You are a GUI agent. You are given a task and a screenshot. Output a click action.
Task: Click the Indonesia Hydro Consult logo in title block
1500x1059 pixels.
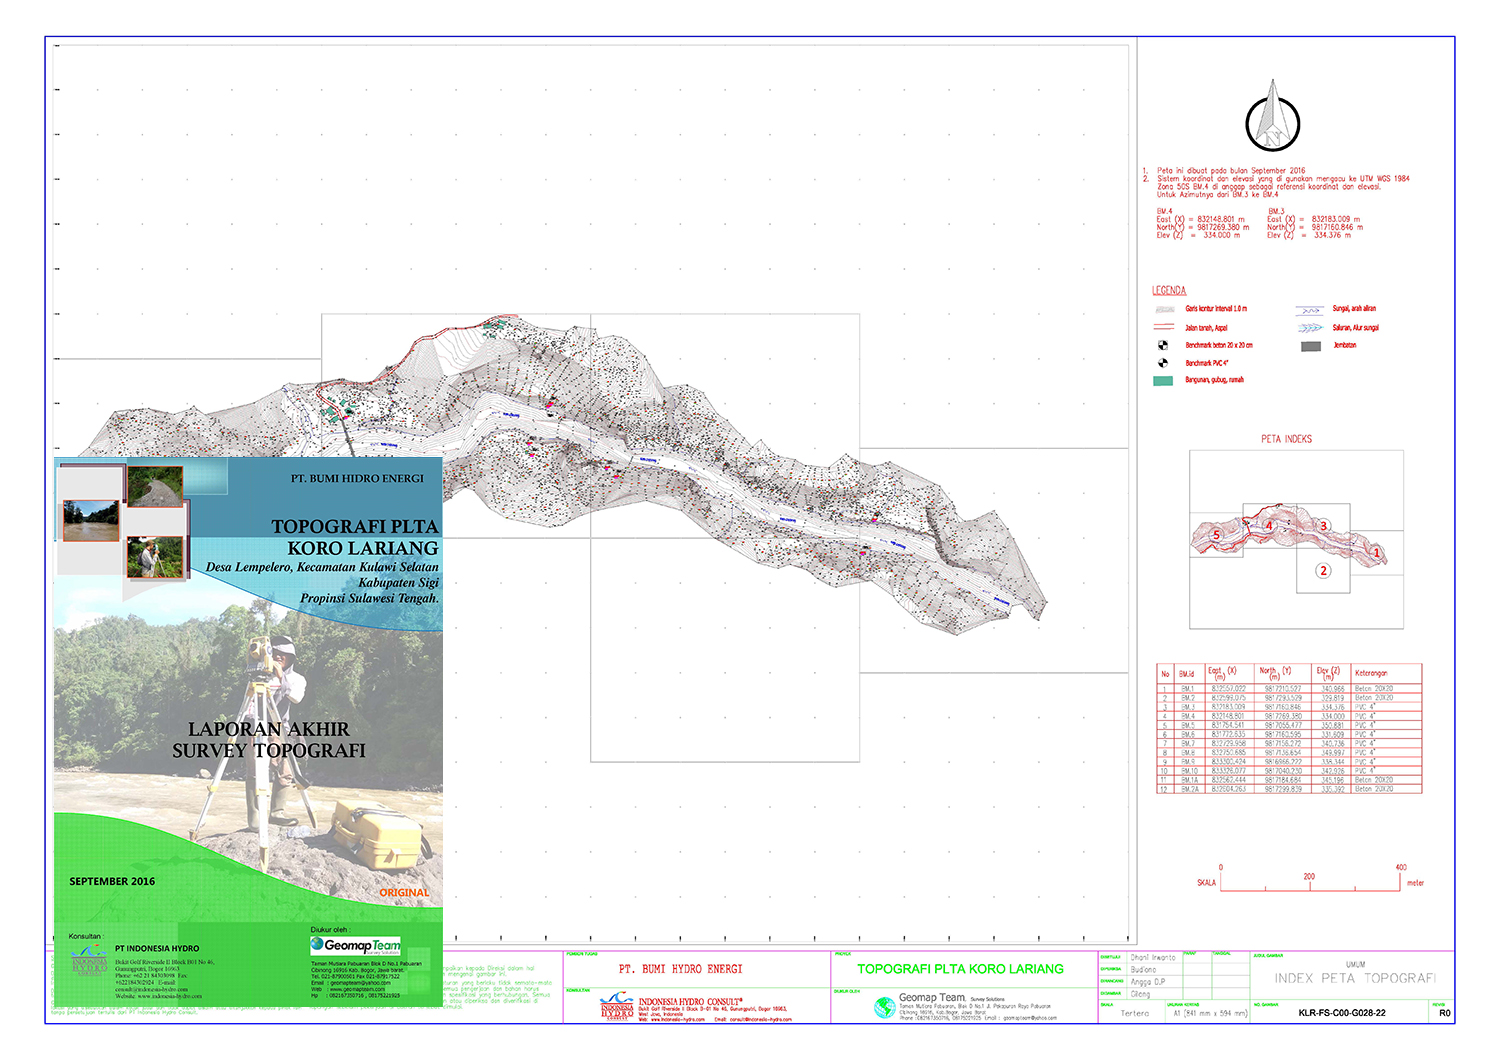point(617,1005)
